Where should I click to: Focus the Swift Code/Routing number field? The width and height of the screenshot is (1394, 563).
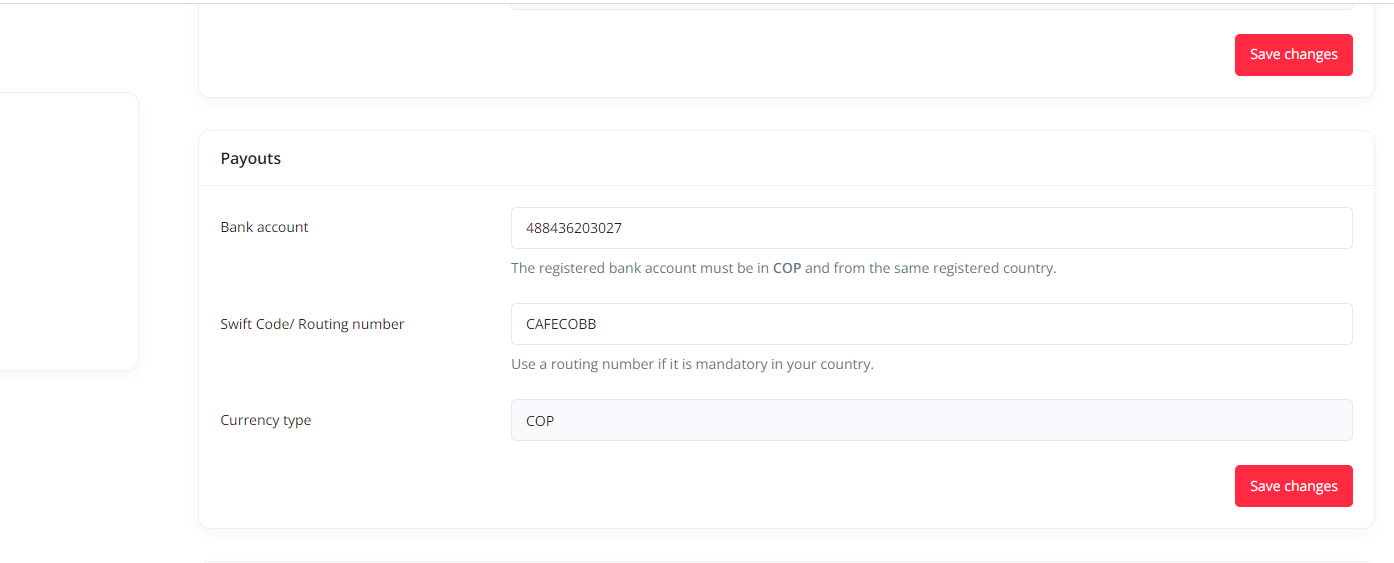[931, 324]
